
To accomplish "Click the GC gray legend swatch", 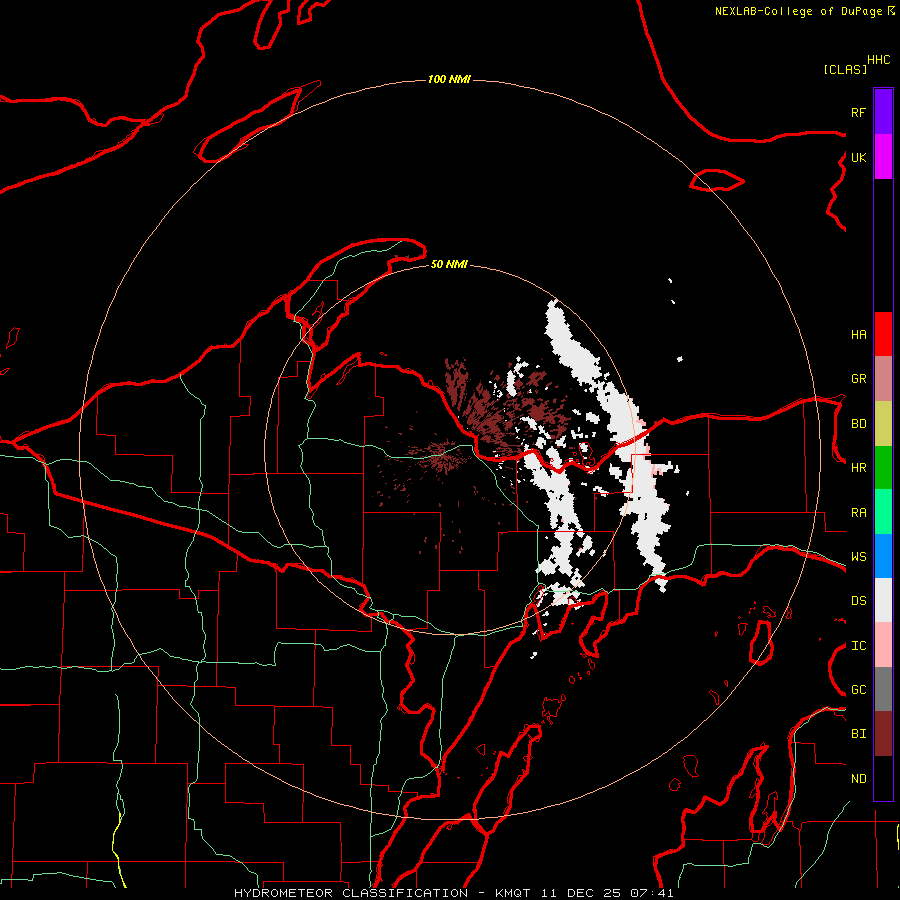I will point(883,689).
